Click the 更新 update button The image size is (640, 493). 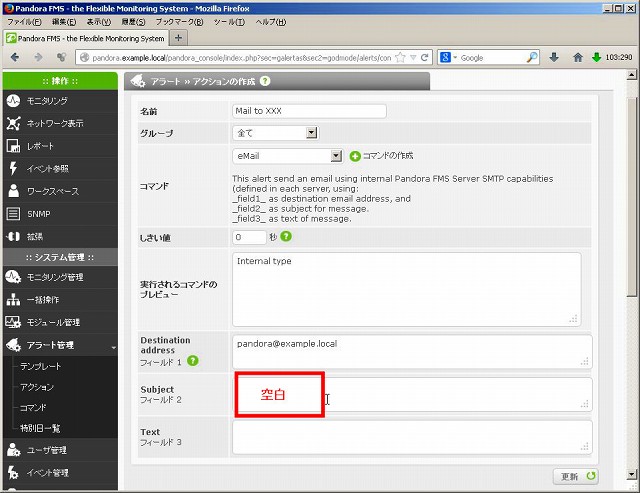576,476
